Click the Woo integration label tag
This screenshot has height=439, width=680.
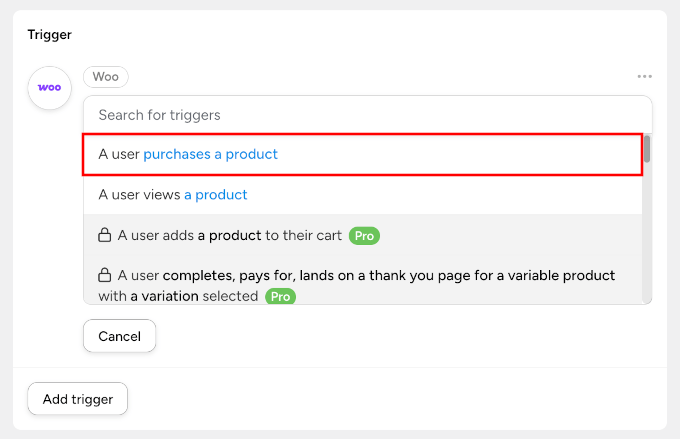click(105, 77)
